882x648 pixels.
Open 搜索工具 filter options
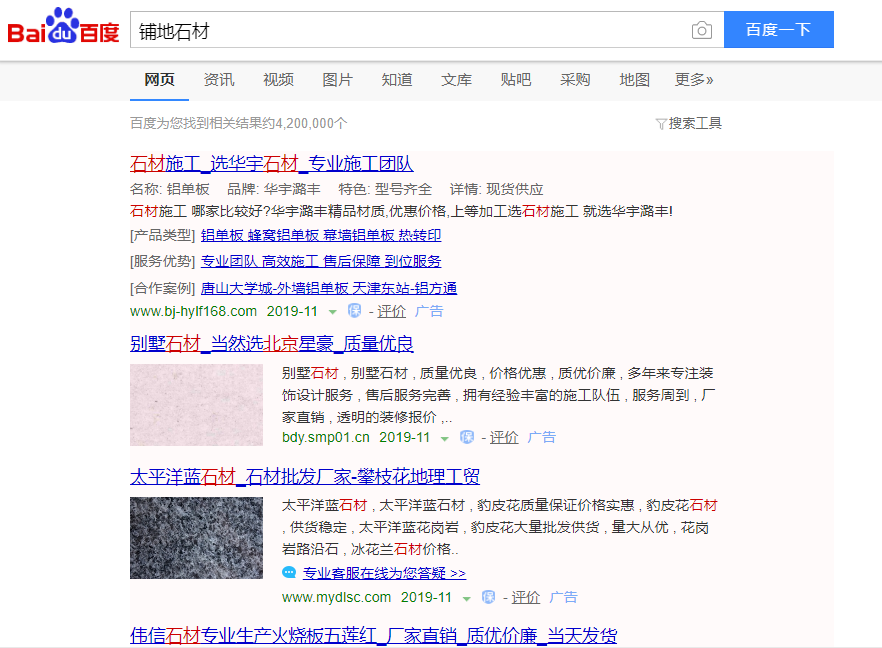[695, 123]
